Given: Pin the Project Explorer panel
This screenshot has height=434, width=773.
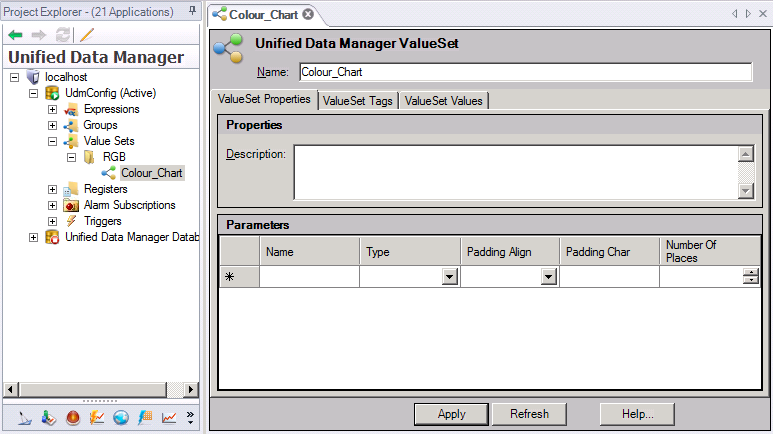Looking at the screenshot, I should coord(193,10).
